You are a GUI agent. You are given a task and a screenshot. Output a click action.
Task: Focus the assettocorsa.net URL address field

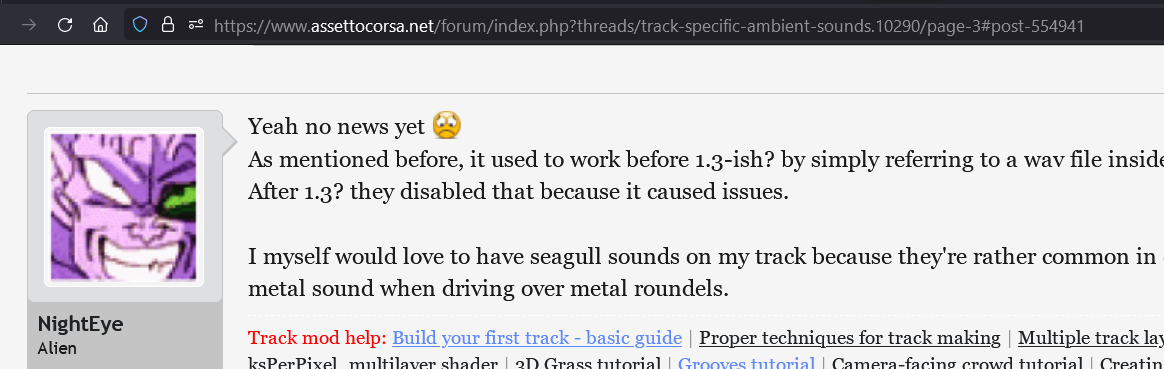pyautogui.click(x=649, y=26)
